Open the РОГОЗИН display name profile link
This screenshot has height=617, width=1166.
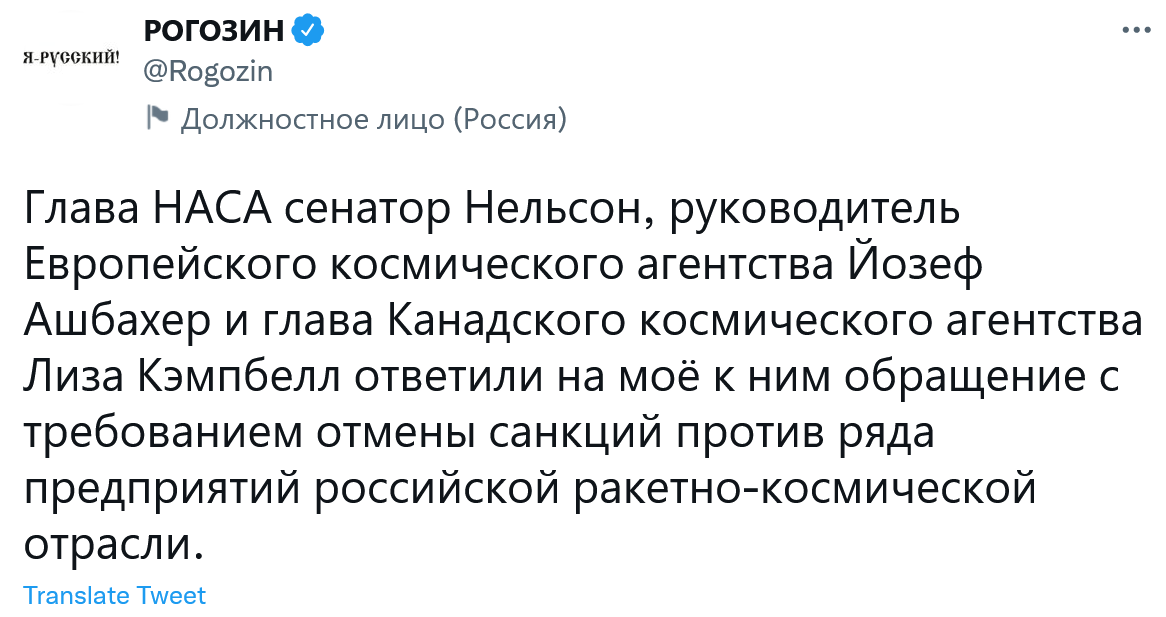[214, 32]
